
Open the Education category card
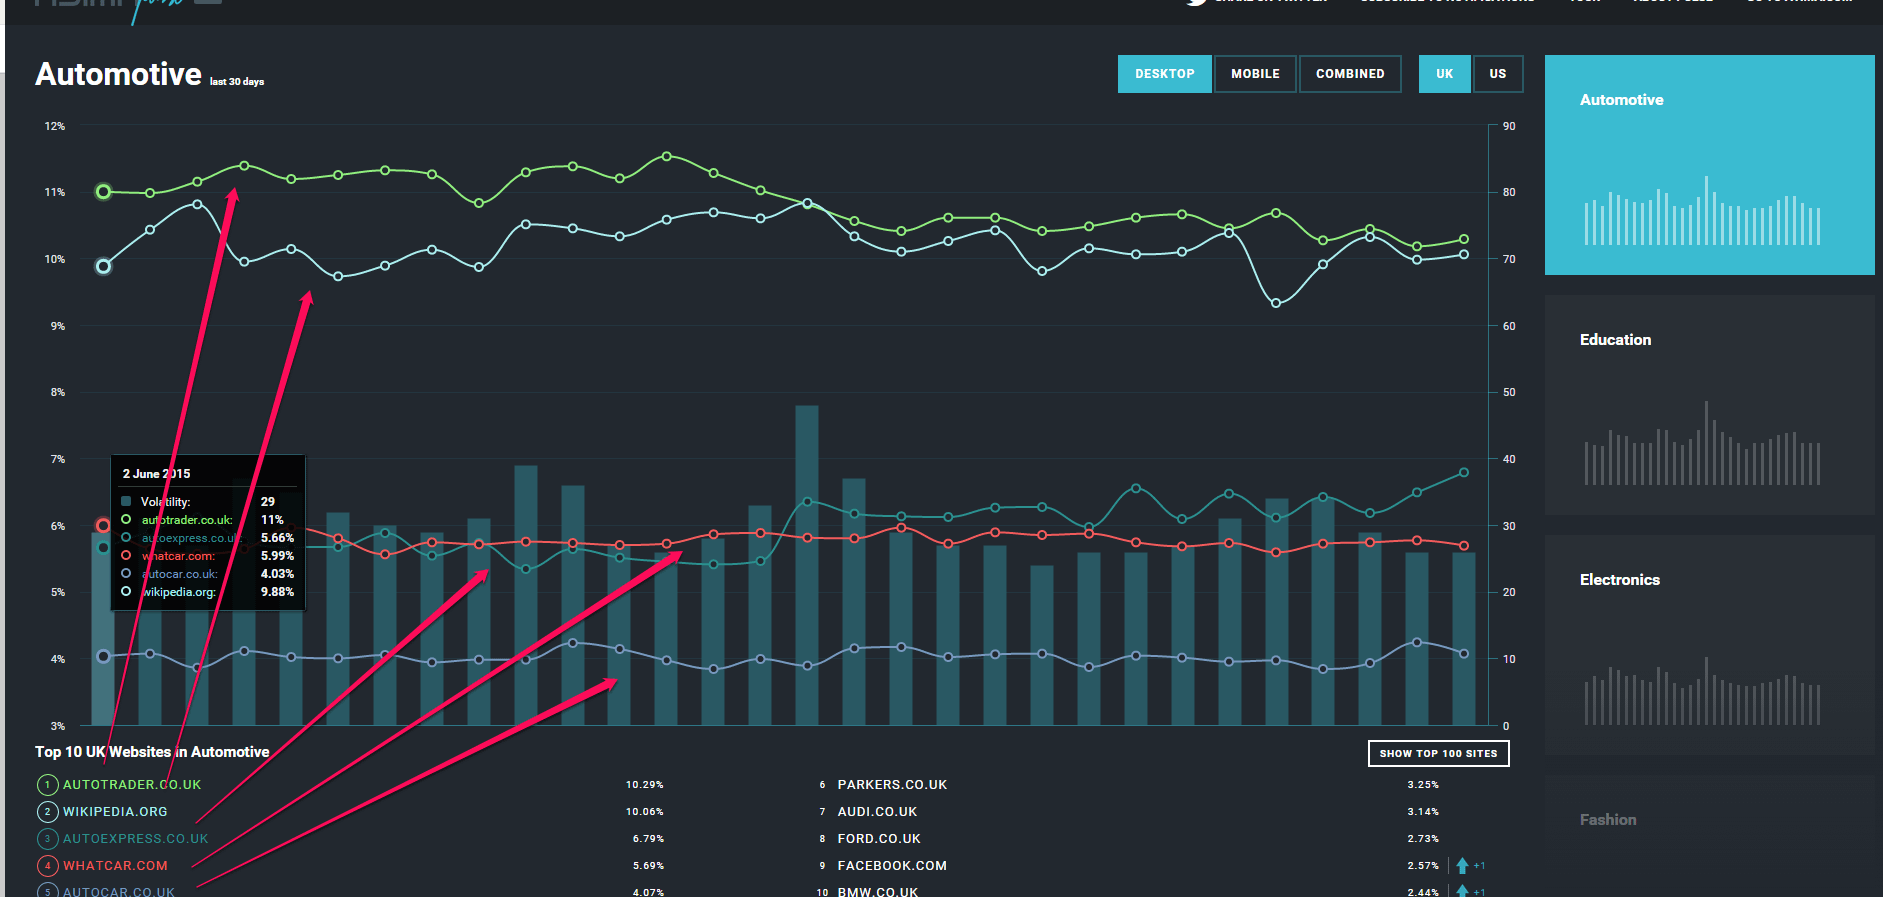coord(1709,405)
